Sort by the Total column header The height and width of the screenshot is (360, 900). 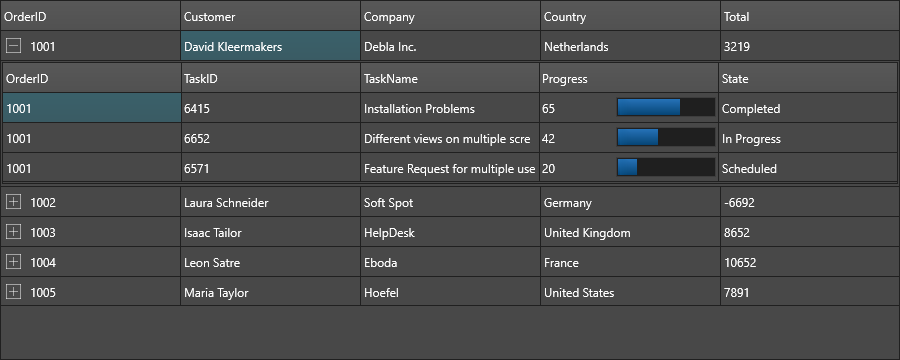810,16
